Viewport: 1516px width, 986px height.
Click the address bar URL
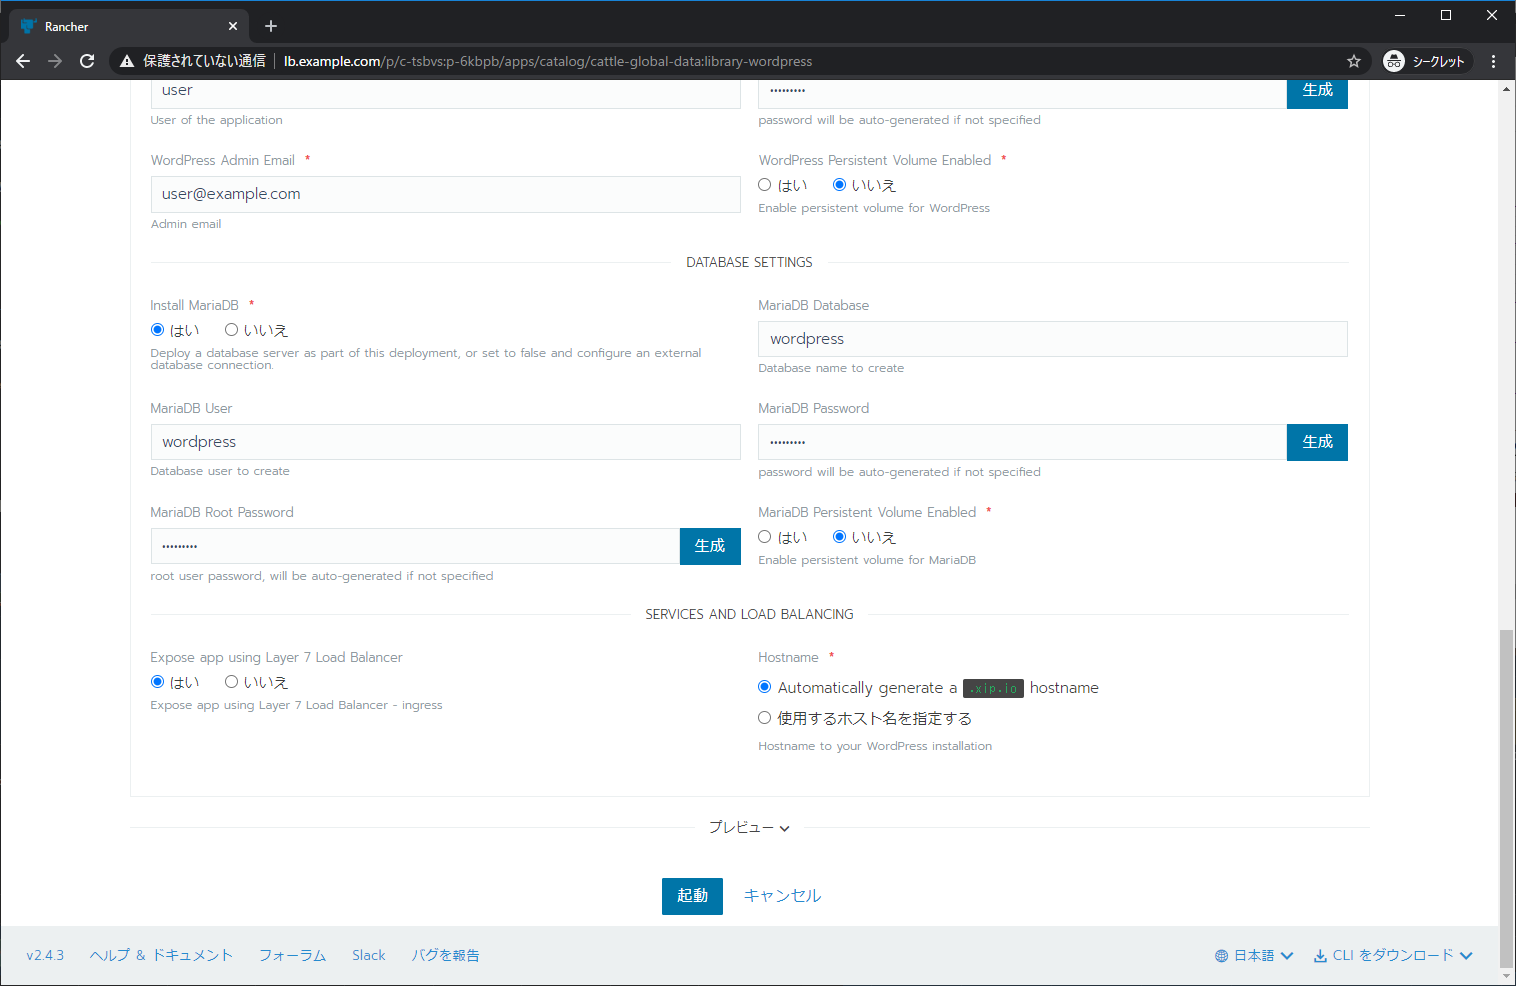548,61
